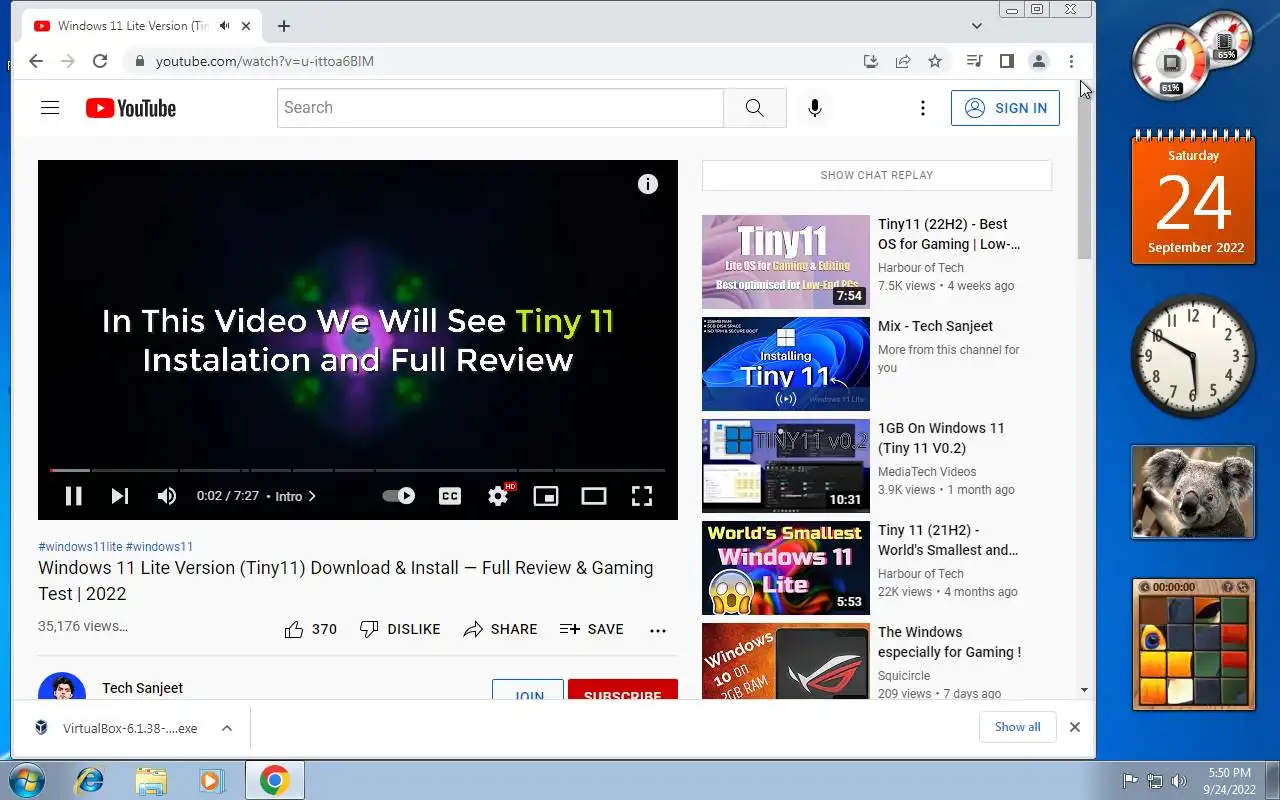This screenshot has width=1280, height=800.
Task: Bookmark this page with the star
Action: pyautogui.click(x=935, y=61)
